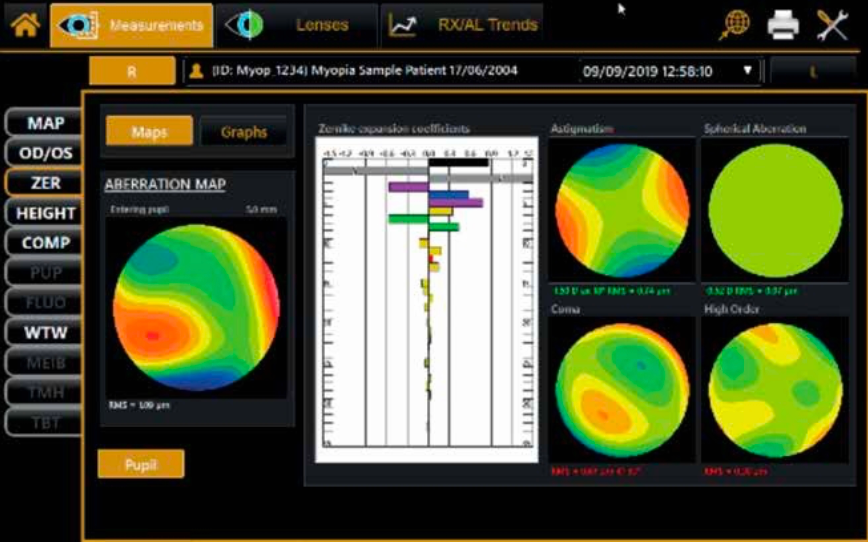Switch to the Graphs view tab
The width and height of the screenshot is (868, 542).
tap(244, 132)
